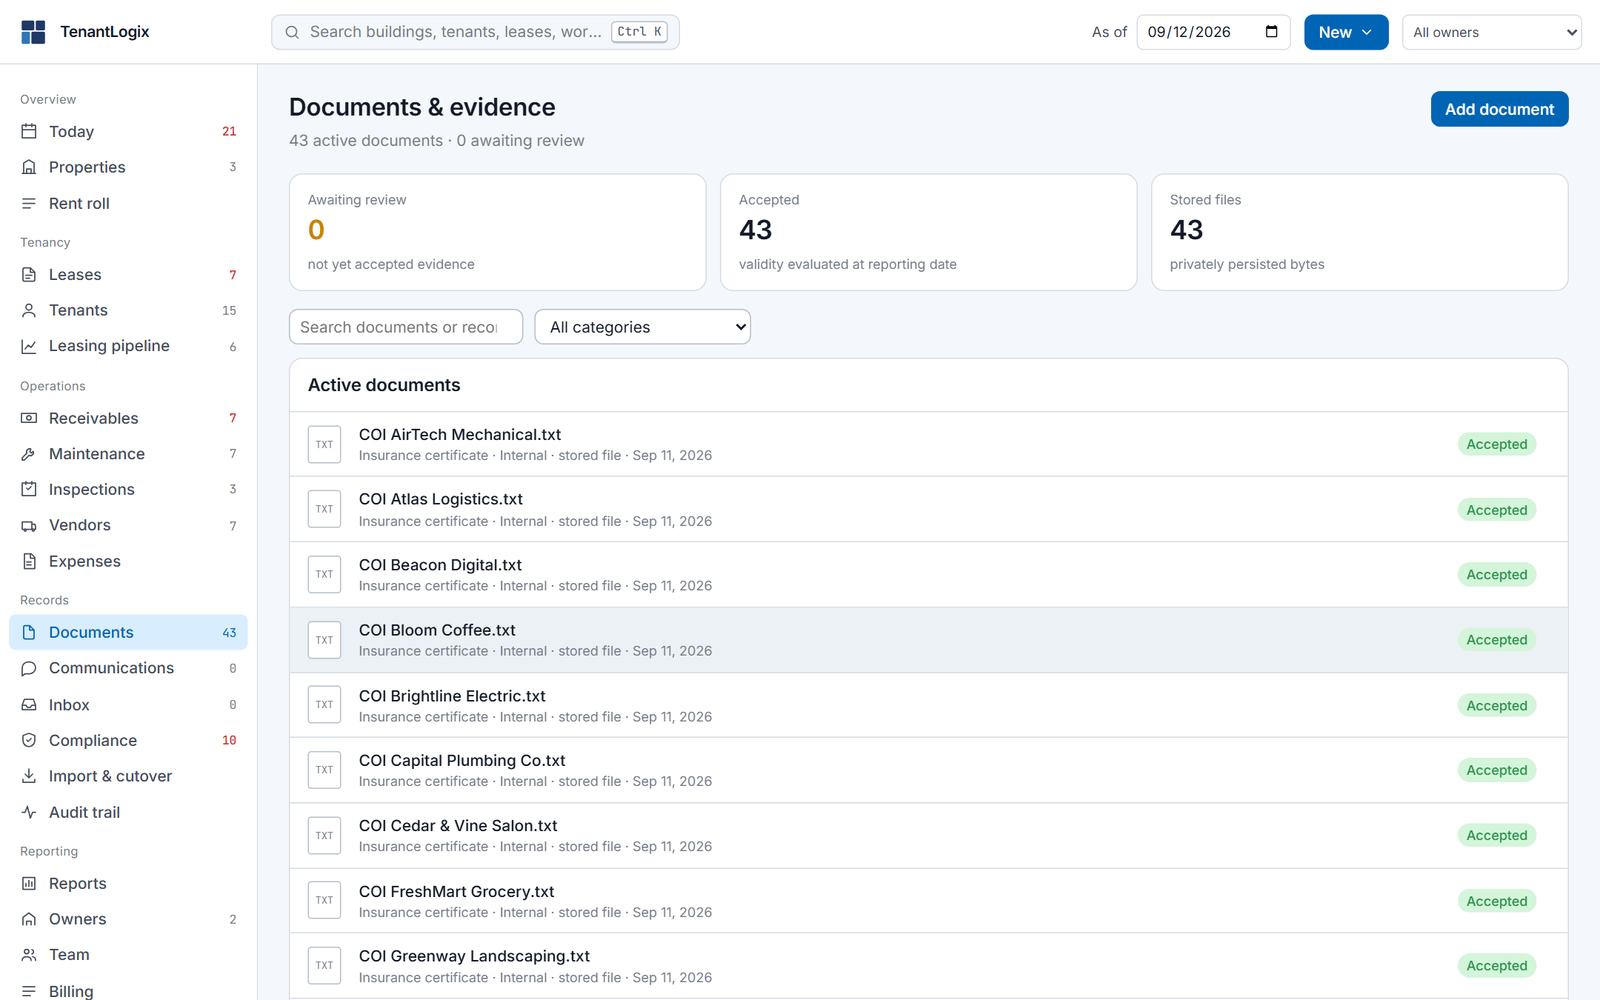Click the Vendors truck icon
This screenshot has height=1000, width=1600.
(x=29, y=525)
